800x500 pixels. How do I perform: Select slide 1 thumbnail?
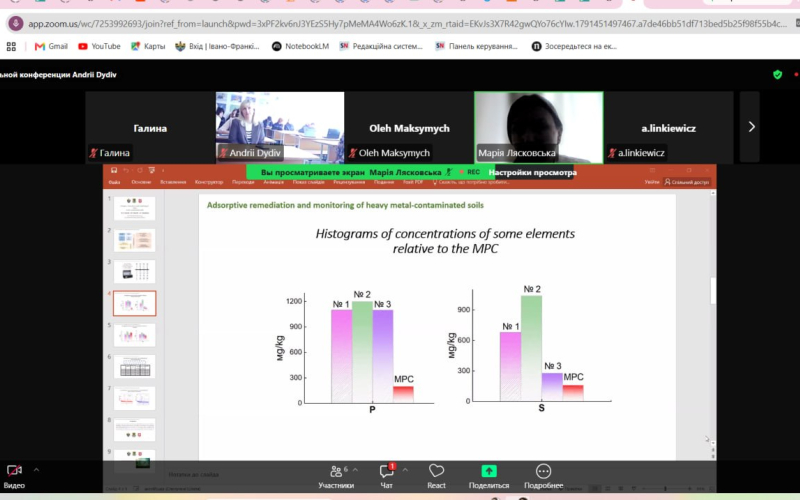[134, 208]
